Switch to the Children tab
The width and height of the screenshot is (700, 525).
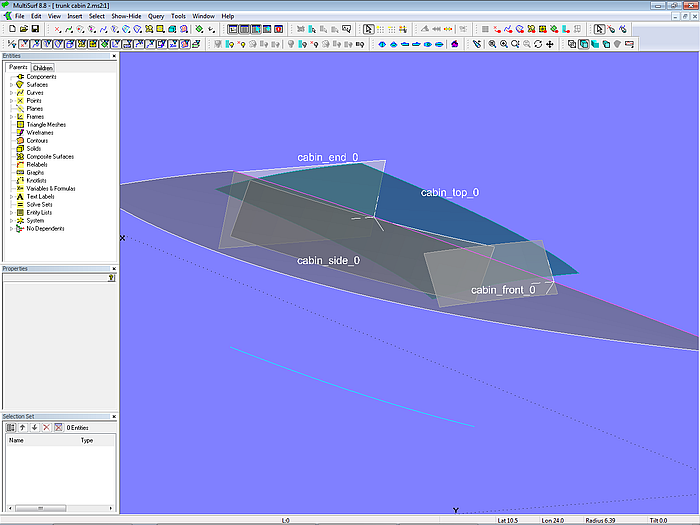(x=42, y=68)
